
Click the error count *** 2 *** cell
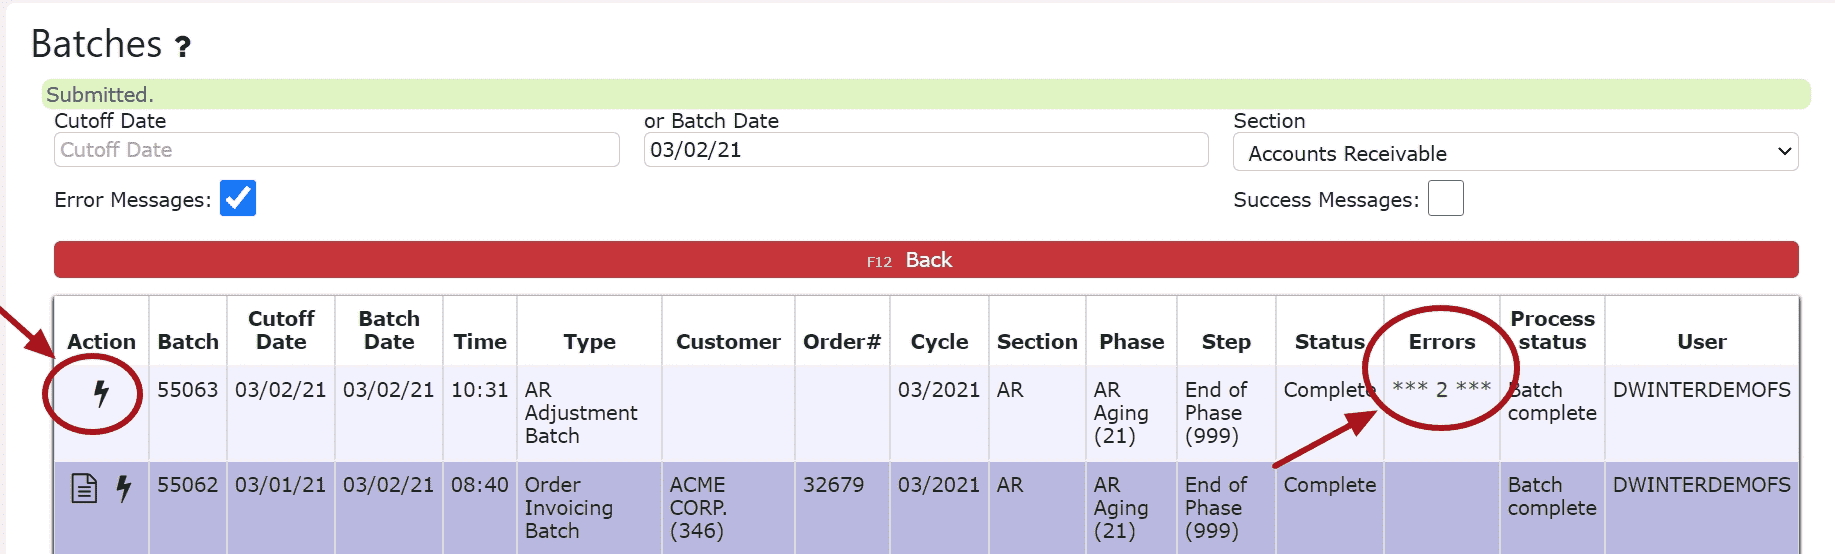pos(1441,389)
